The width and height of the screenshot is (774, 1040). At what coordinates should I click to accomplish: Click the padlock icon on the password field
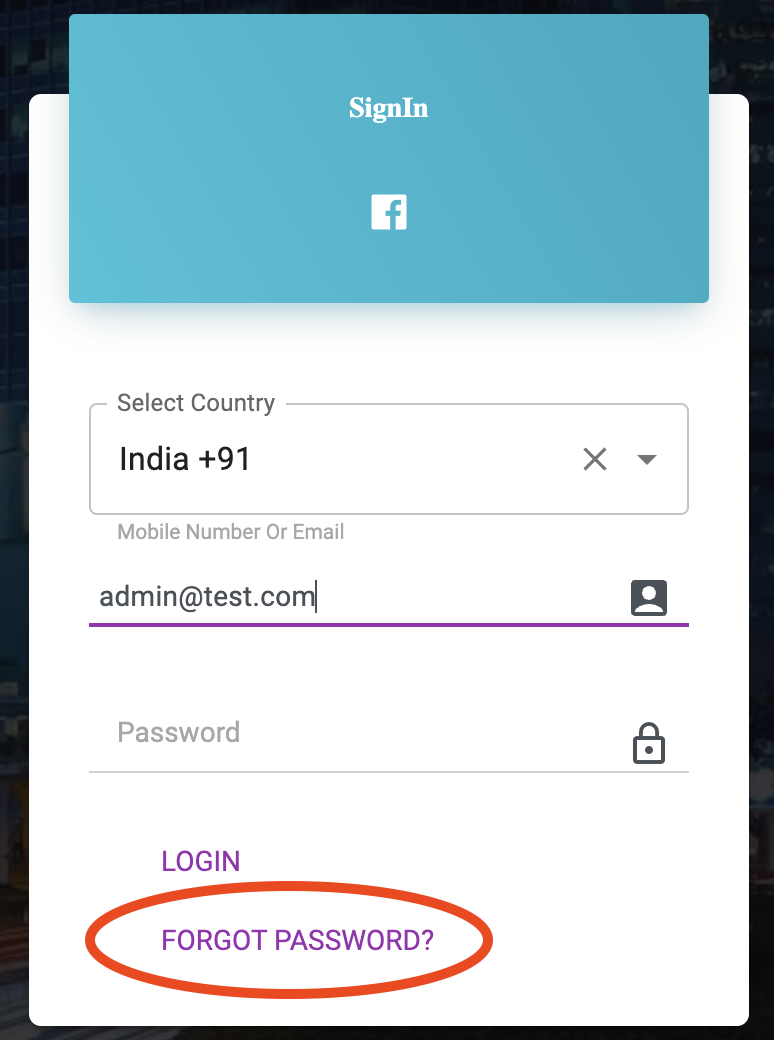(648, 743)
